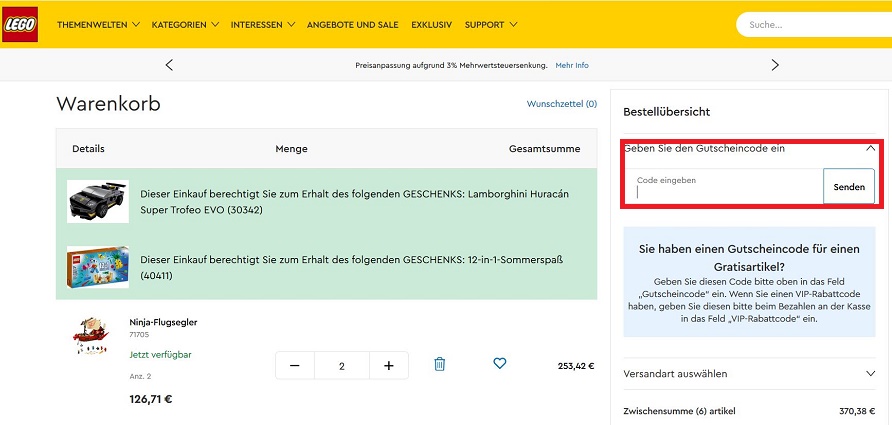Click the Zwischensumme 370,38 € value
The width and height of the screenshot is (892, 425).
click(x=857, y=411)
